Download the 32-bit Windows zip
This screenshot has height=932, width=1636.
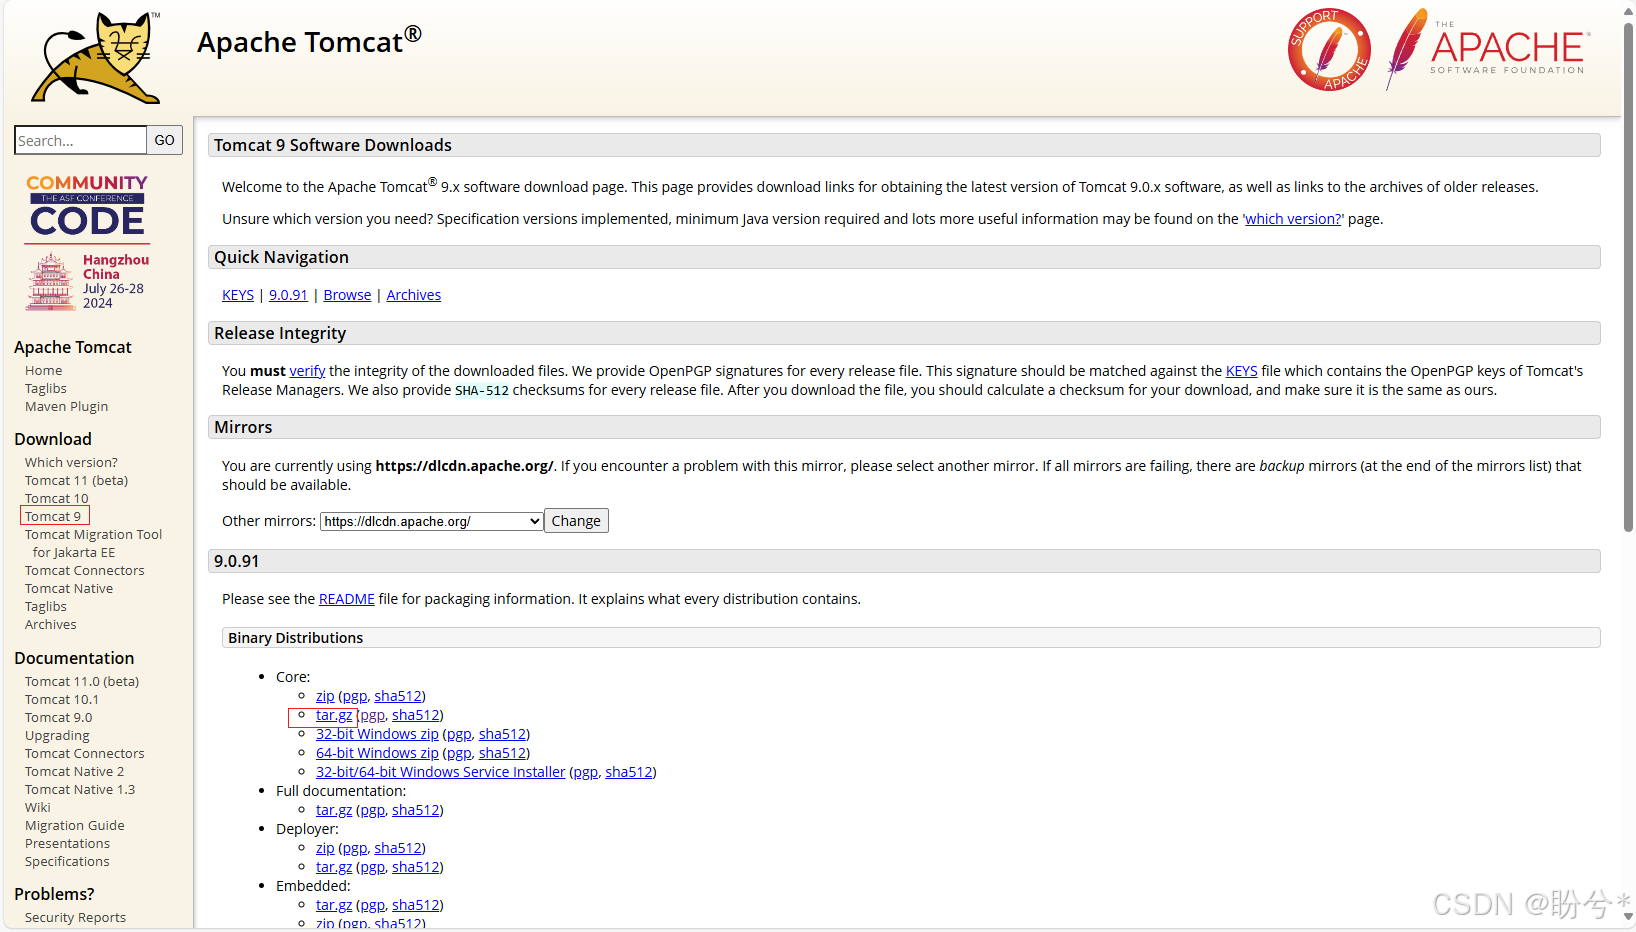tap(377, 734)
